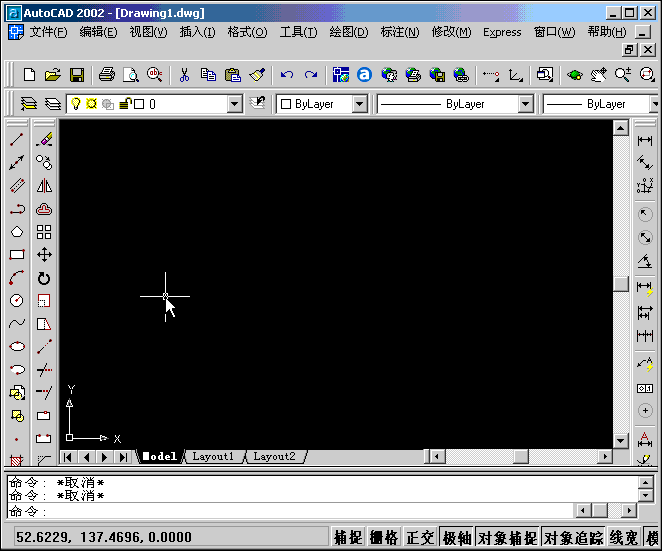662x551 pixels.
Task: Click the Pan realtime hand icon
Action: 599,75
